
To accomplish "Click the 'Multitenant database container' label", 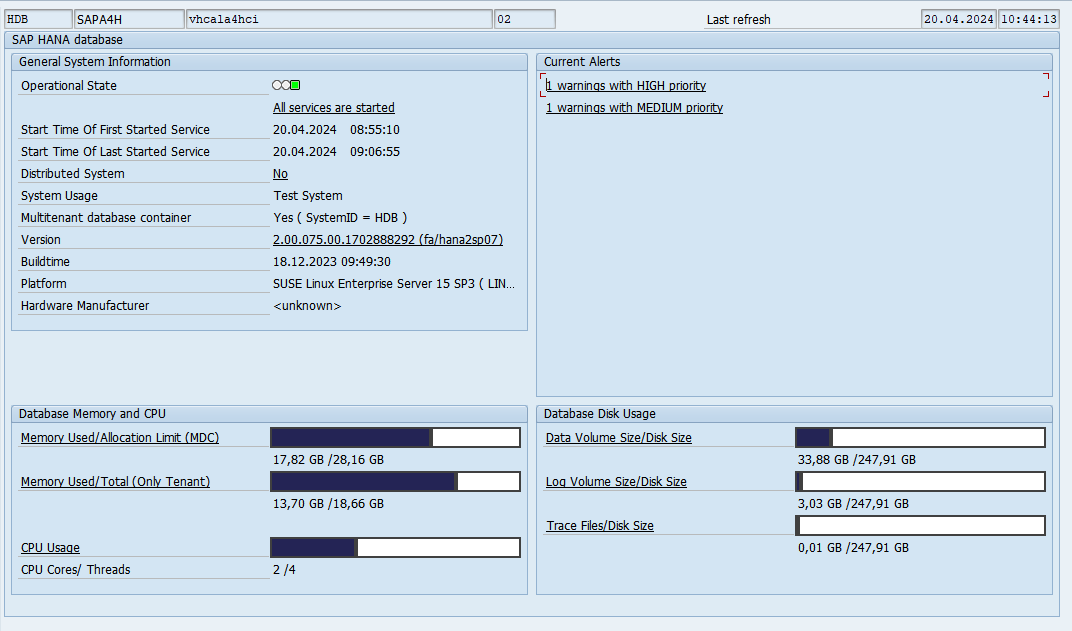I will [106, 217].
